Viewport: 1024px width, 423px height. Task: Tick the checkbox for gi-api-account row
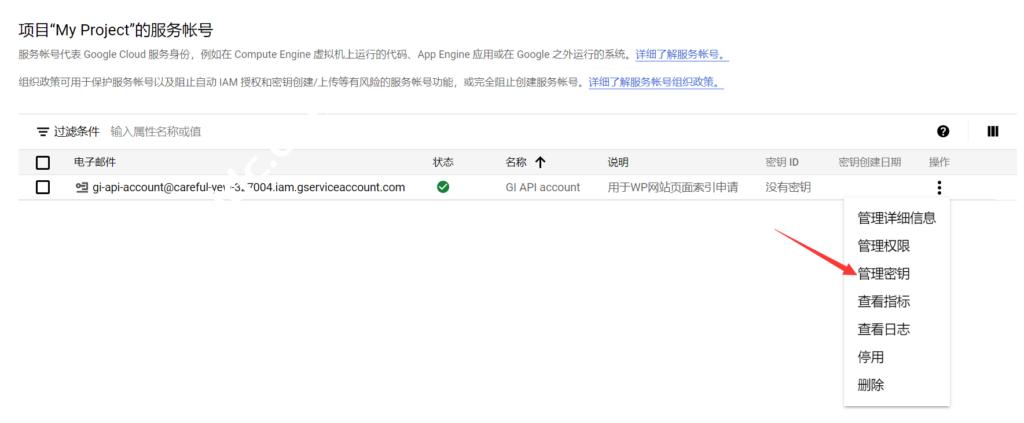(42, 188)
